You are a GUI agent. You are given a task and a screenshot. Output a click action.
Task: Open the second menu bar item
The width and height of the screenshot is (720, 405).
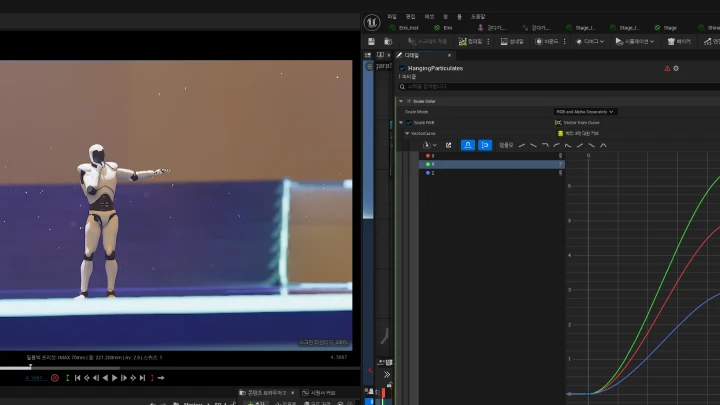pos(411,17)
